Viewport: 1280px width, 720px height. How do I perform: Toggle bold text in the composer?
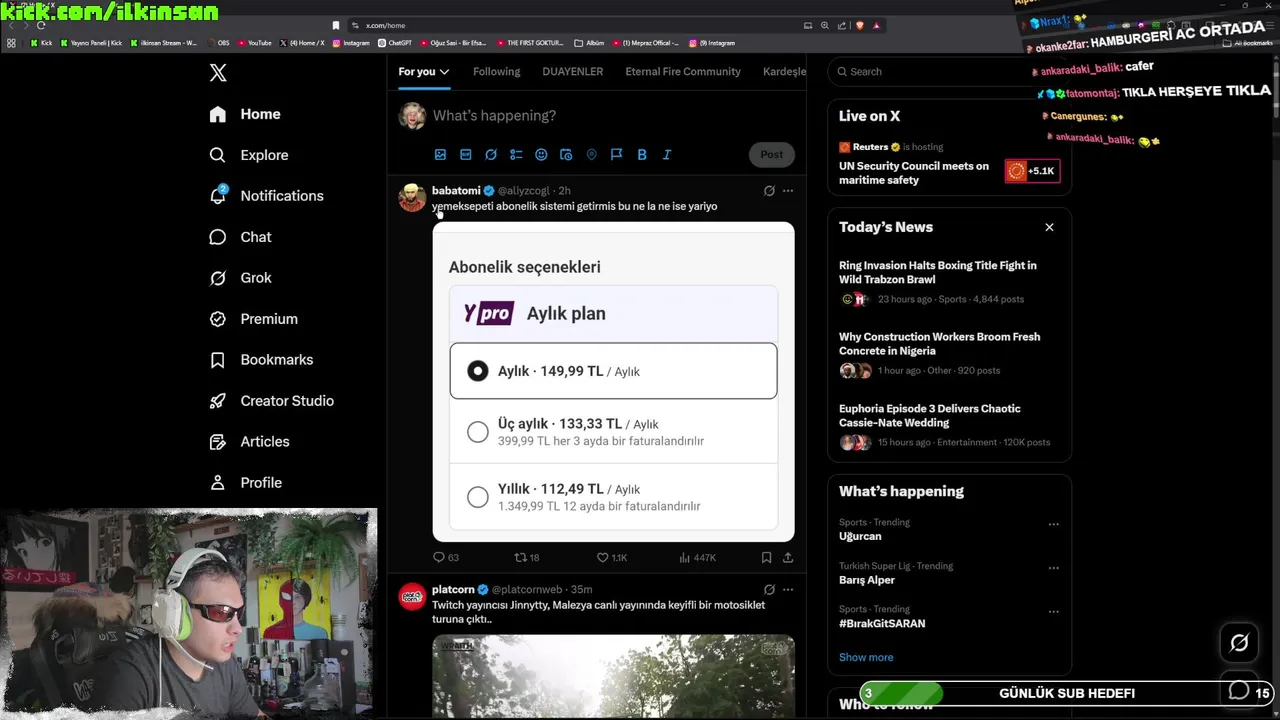[642, 154]
